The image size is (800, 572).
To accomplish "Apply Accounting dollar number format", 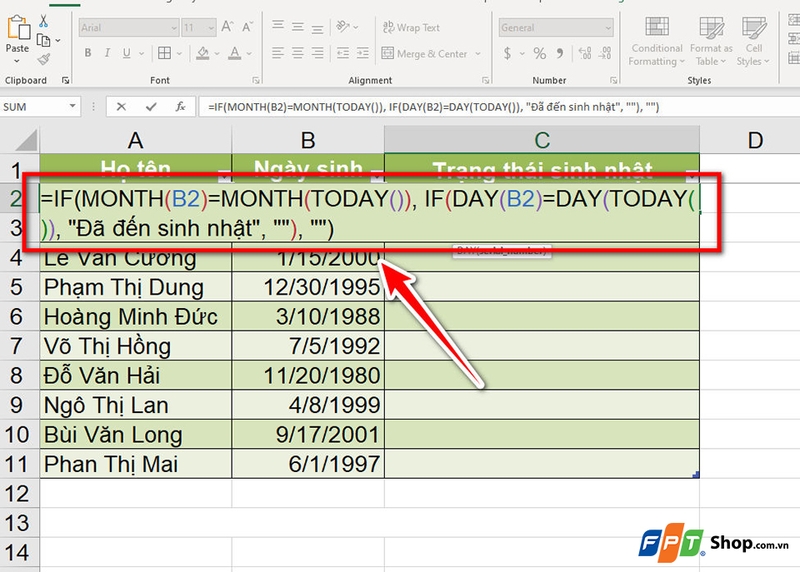I will click(507, 53).
